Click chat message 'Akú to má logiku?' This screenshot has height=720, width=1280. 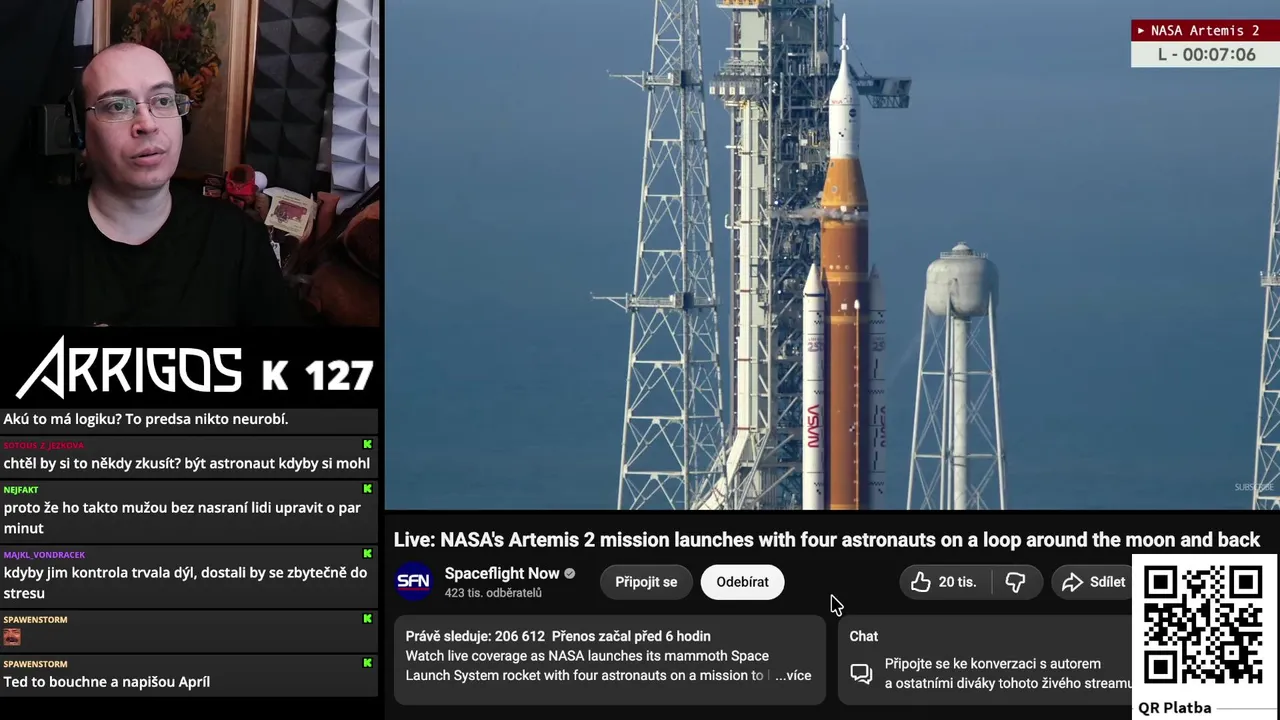point(146,419)
